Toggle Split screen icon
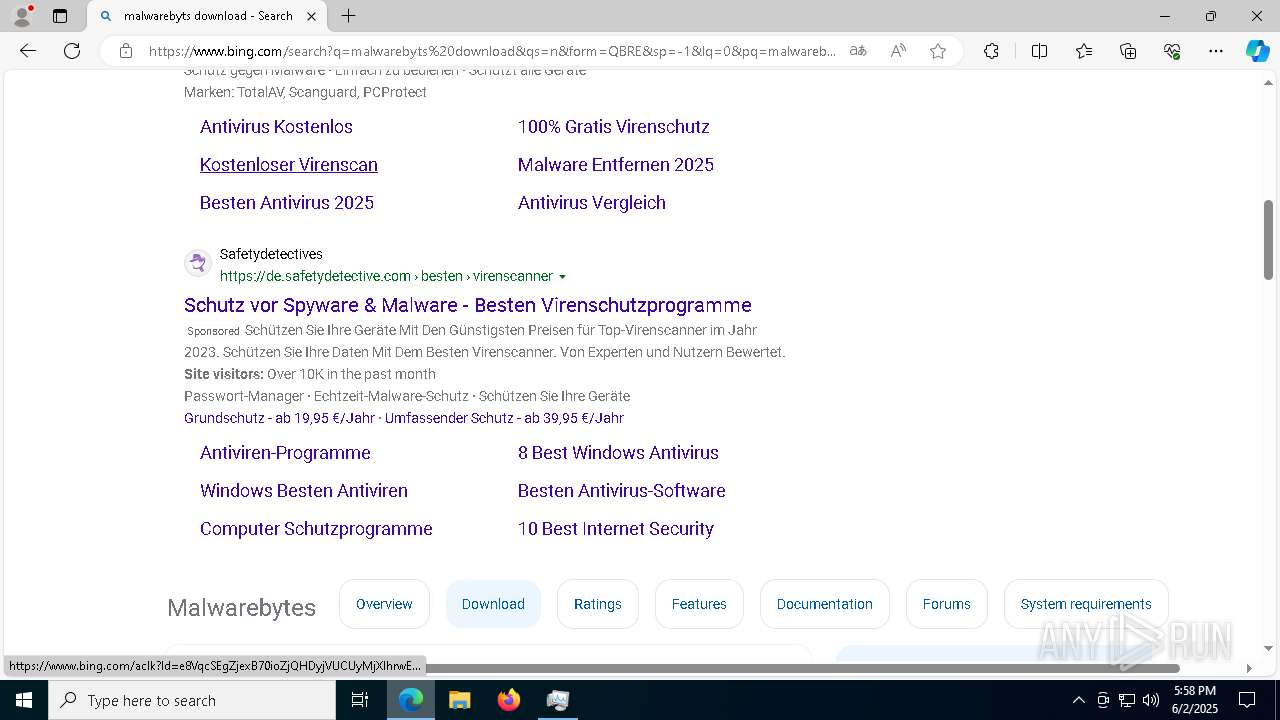The height and width of the screenshot is (720, 1280). coord(1039,51)
